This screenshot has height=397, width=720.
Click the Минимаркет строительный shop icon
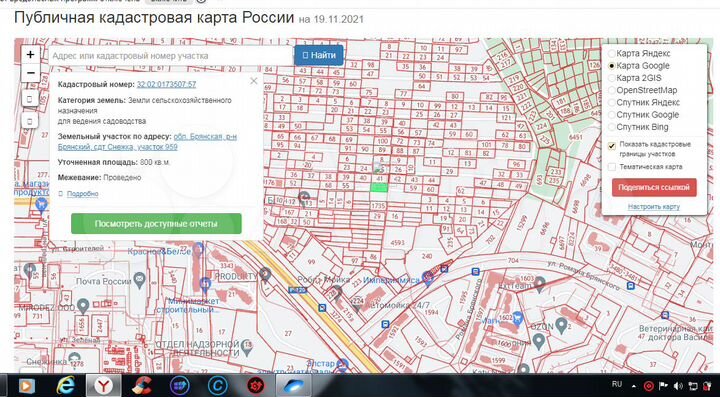pos(206,284)
